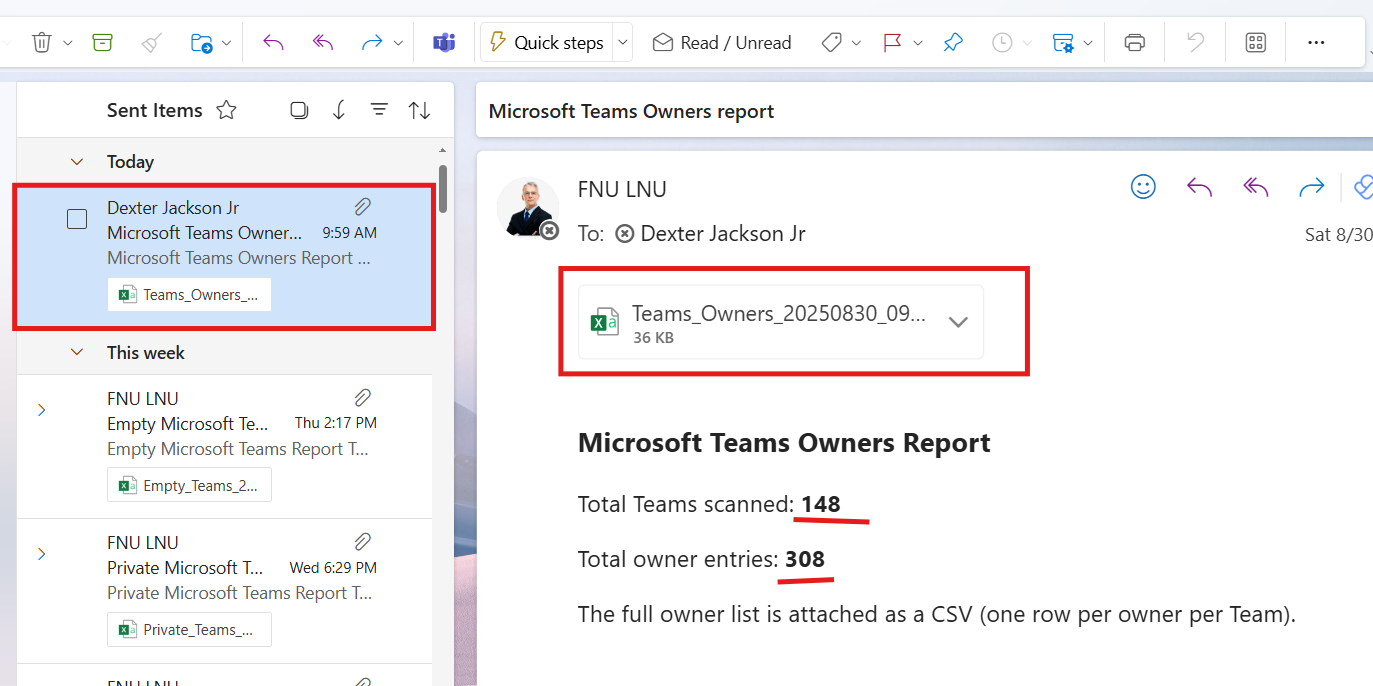Click the Delete trash can icon
Viewport: 1373px width, 686px height.
tap(41, 42)
